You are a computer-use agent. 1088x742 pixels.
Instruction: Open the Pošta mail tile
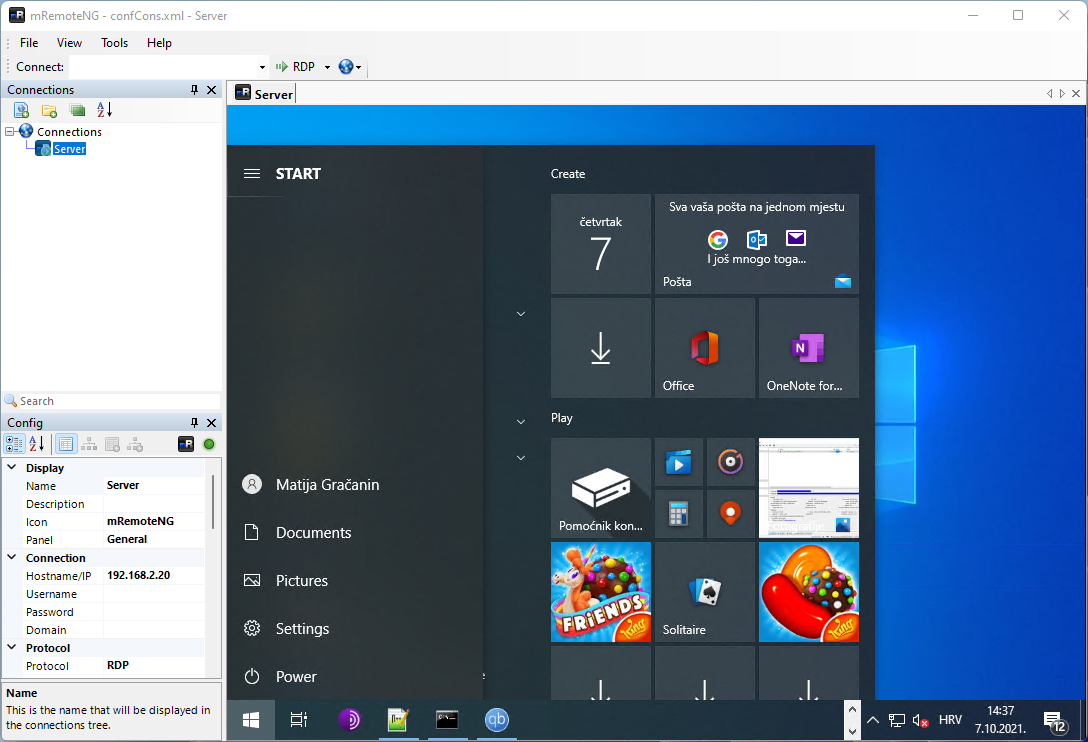click(757, 244)
